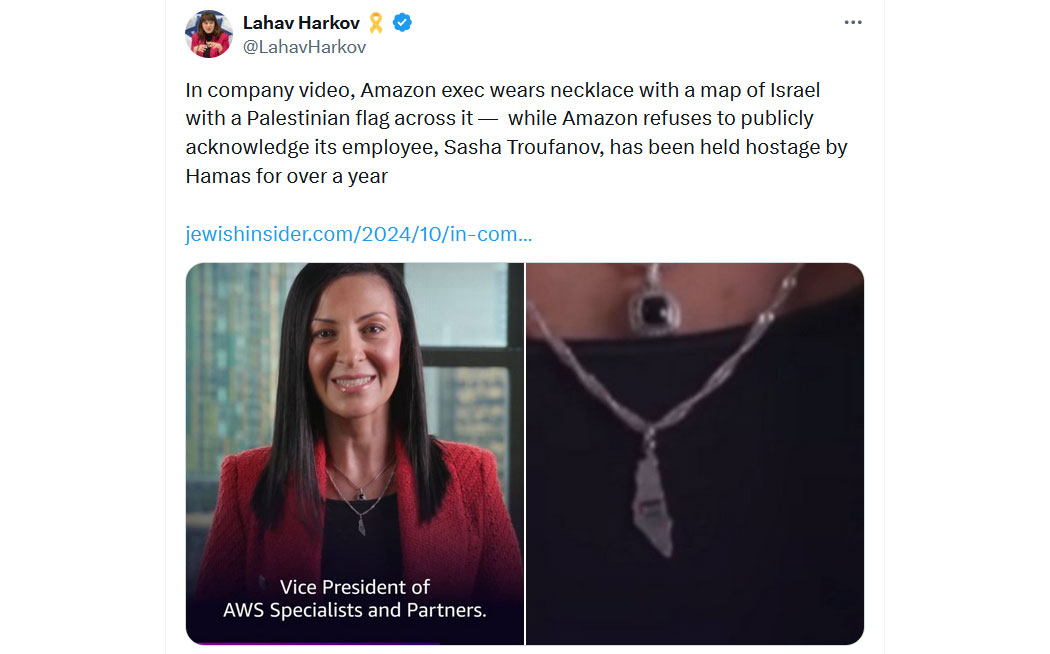
Task: Click the blue verified badge
Action: (402, 23)
